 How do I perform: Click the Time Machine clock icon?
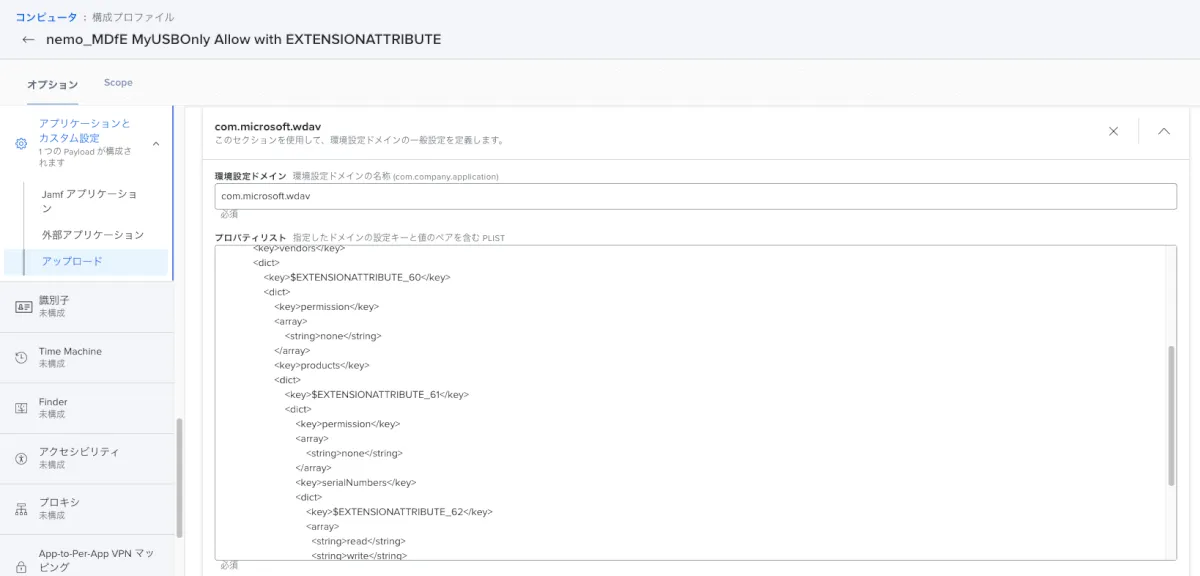[21, 357]
